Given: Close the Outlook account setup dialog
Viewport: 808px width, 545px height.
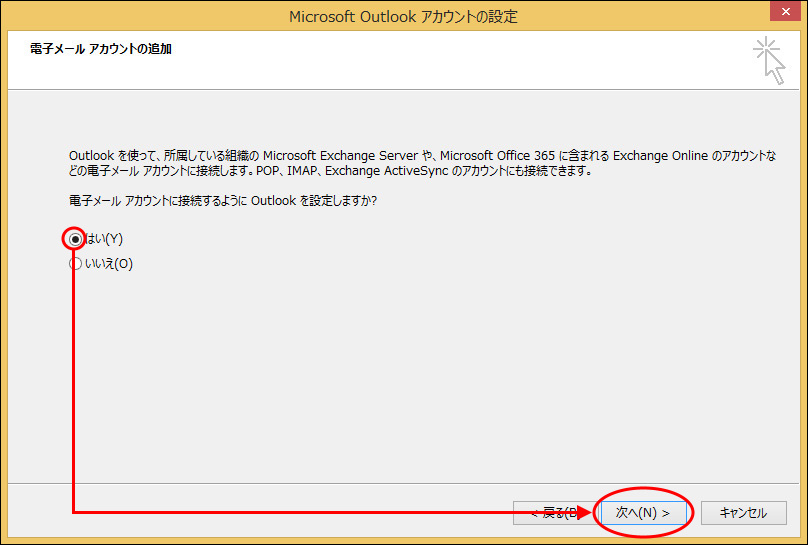Looking at the screenshot, I should (x=785, y=11).
